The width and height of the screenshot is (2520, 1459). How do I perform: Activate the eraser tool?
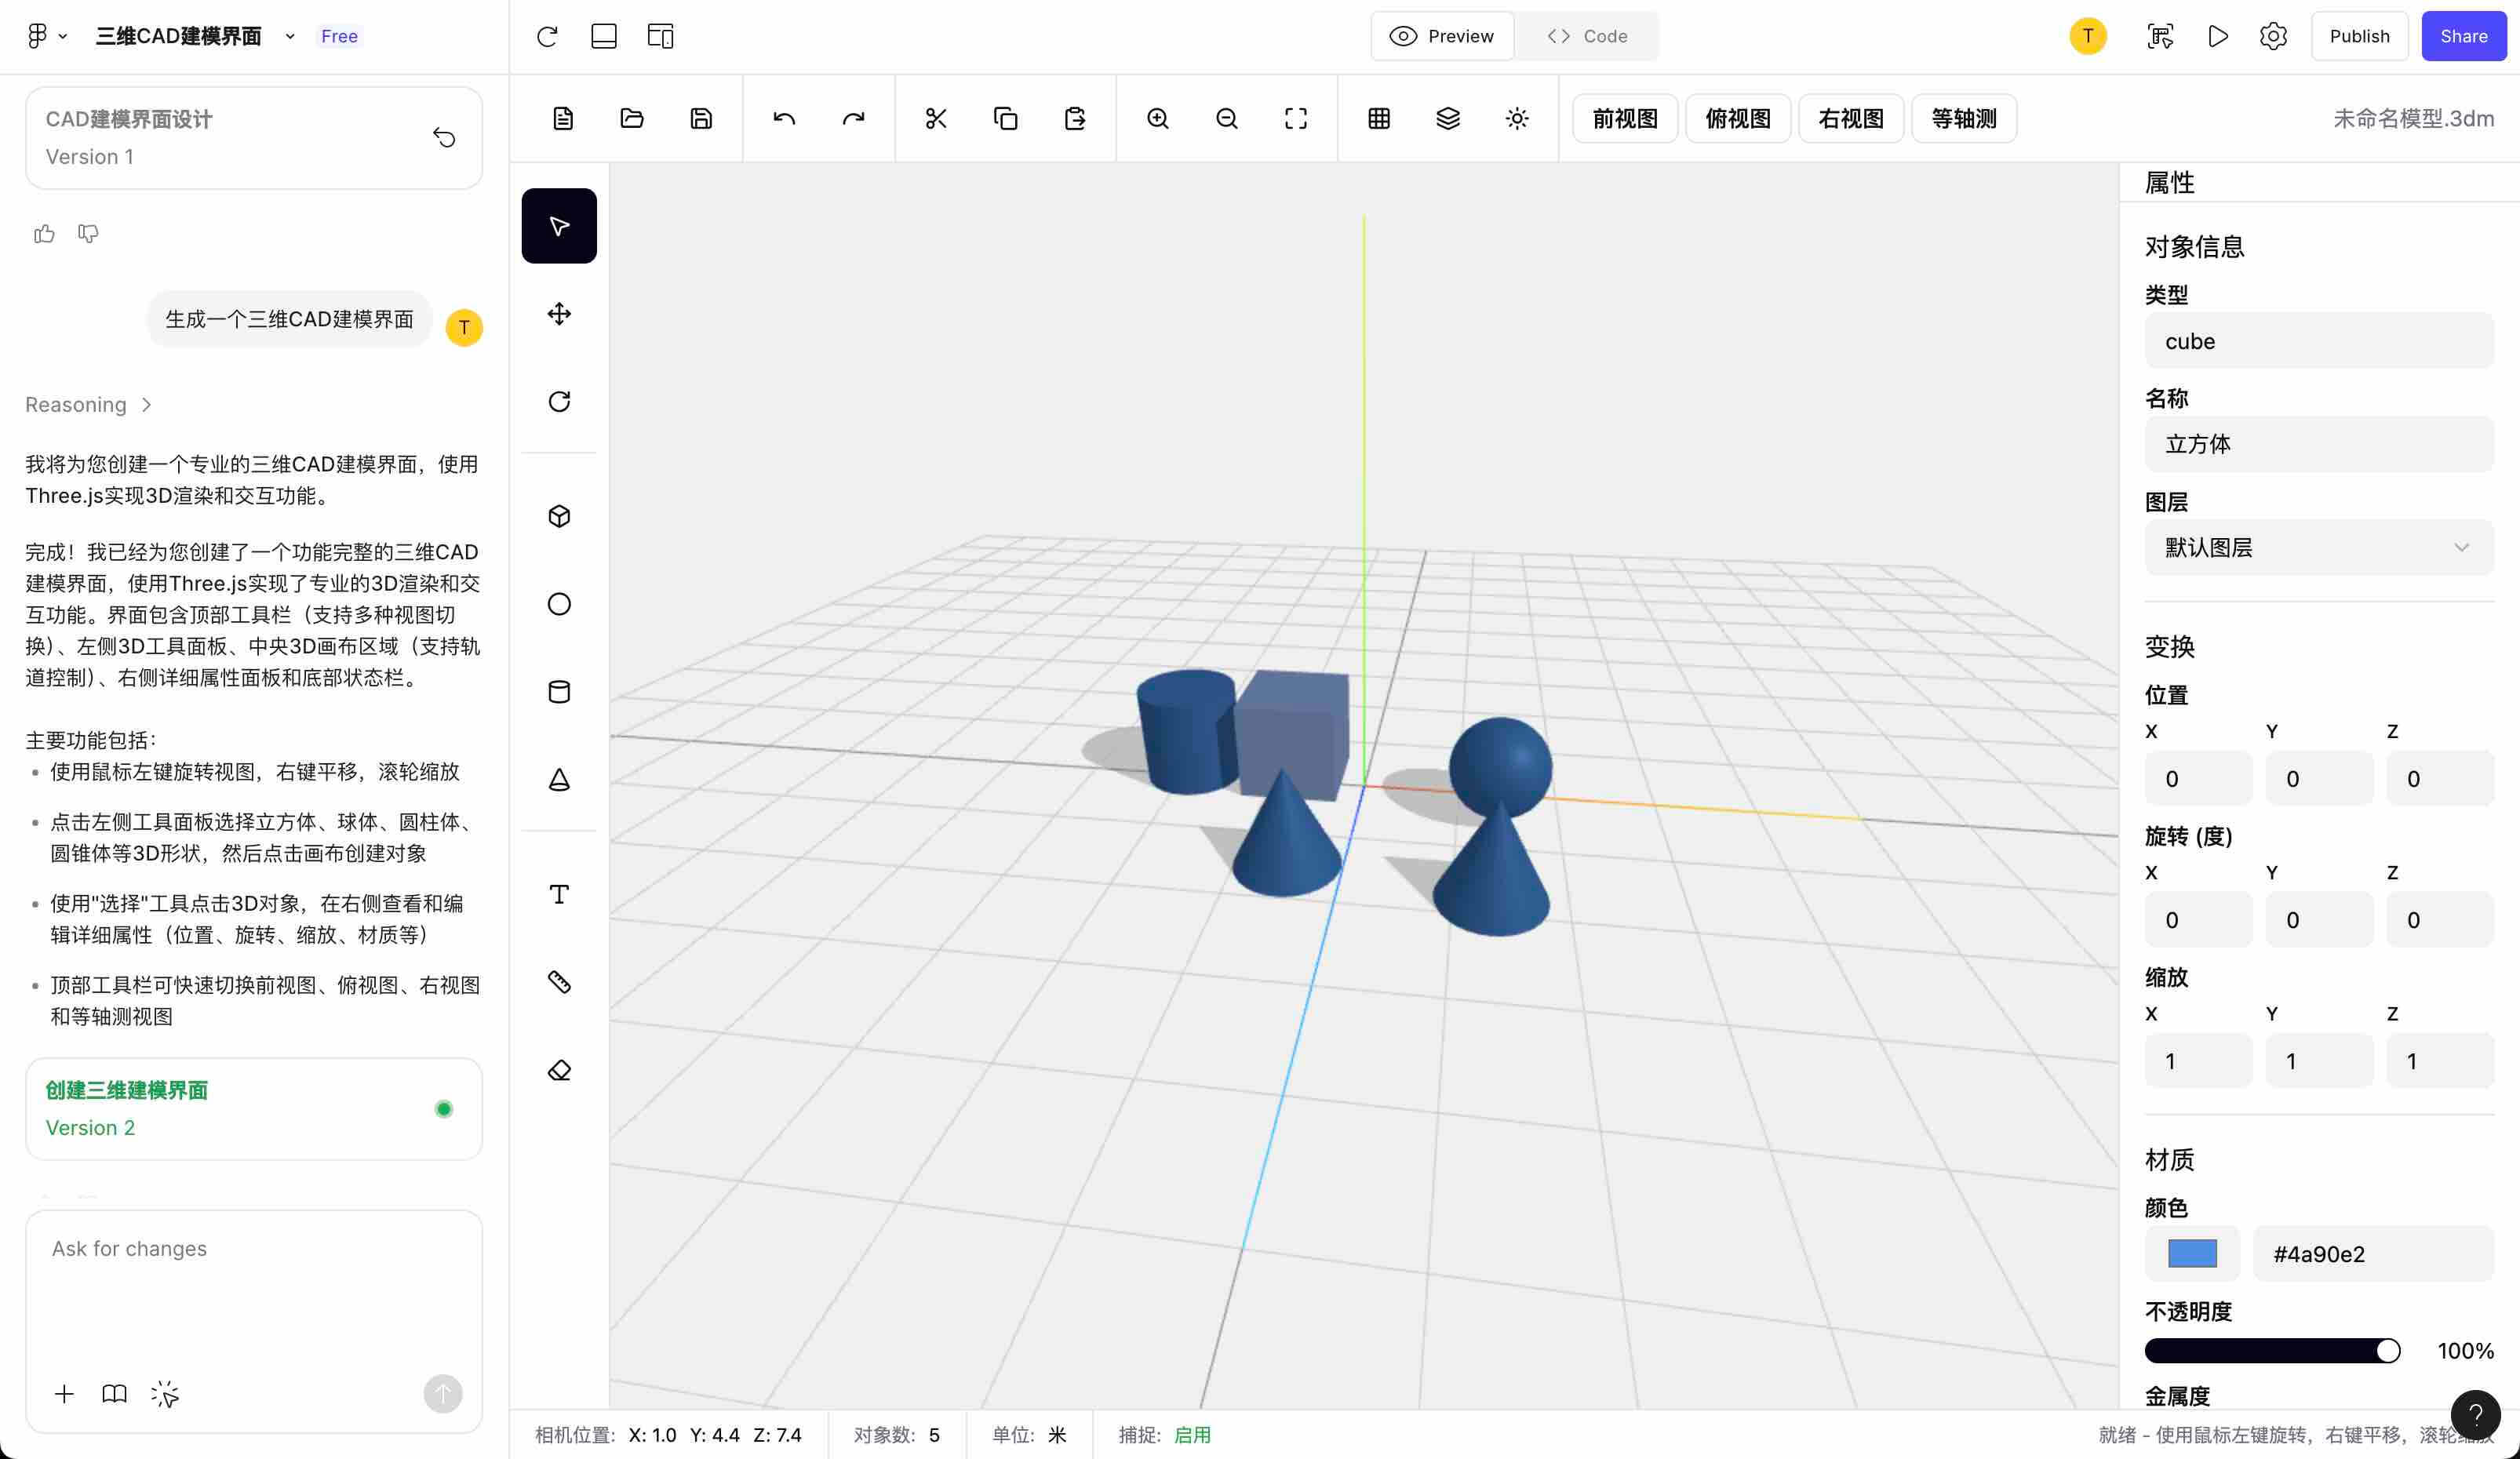559,1070
